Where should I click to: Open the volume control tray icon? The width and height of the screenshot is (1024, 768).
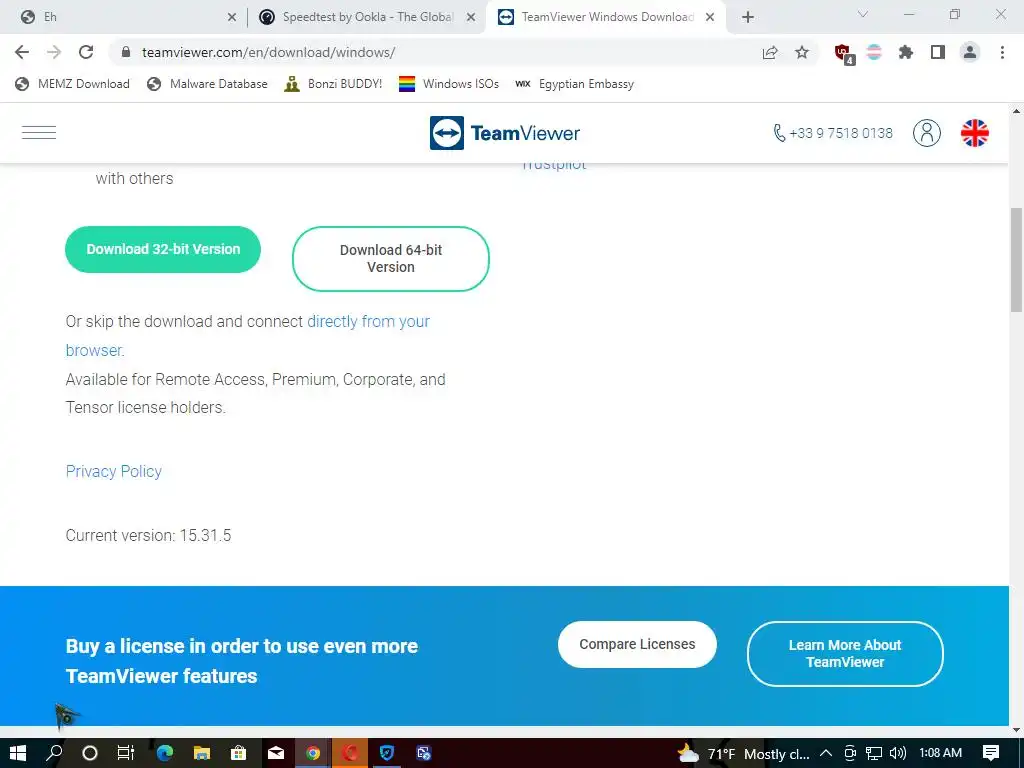[x=898, y=754]
